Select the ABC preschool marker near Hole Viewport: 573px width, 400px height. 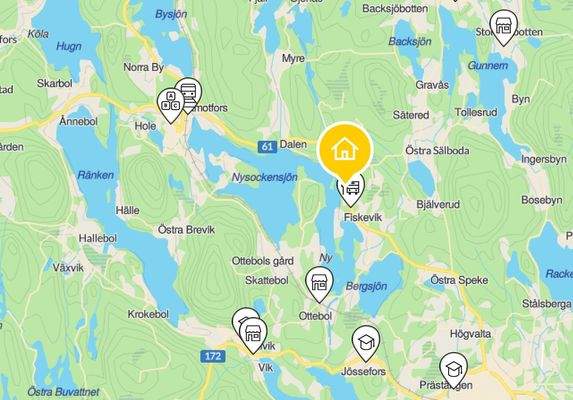pos(171,104)
